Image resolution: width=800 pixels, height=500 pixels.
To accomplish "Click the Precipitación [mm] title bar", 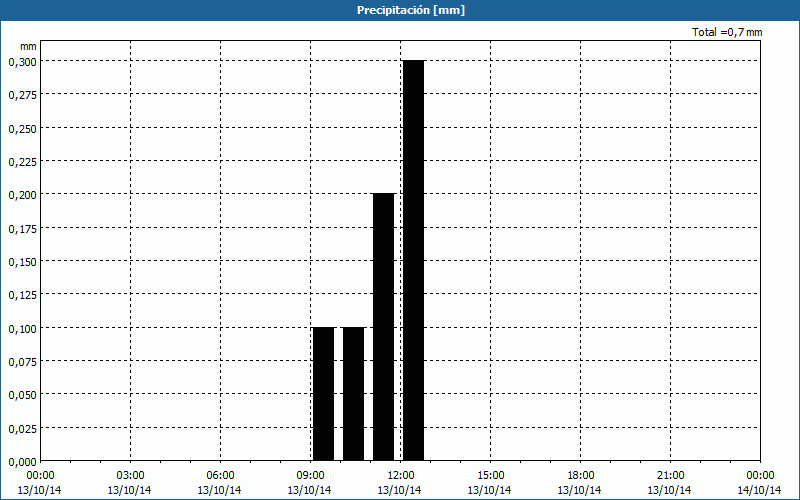I will tap(400, 10).
